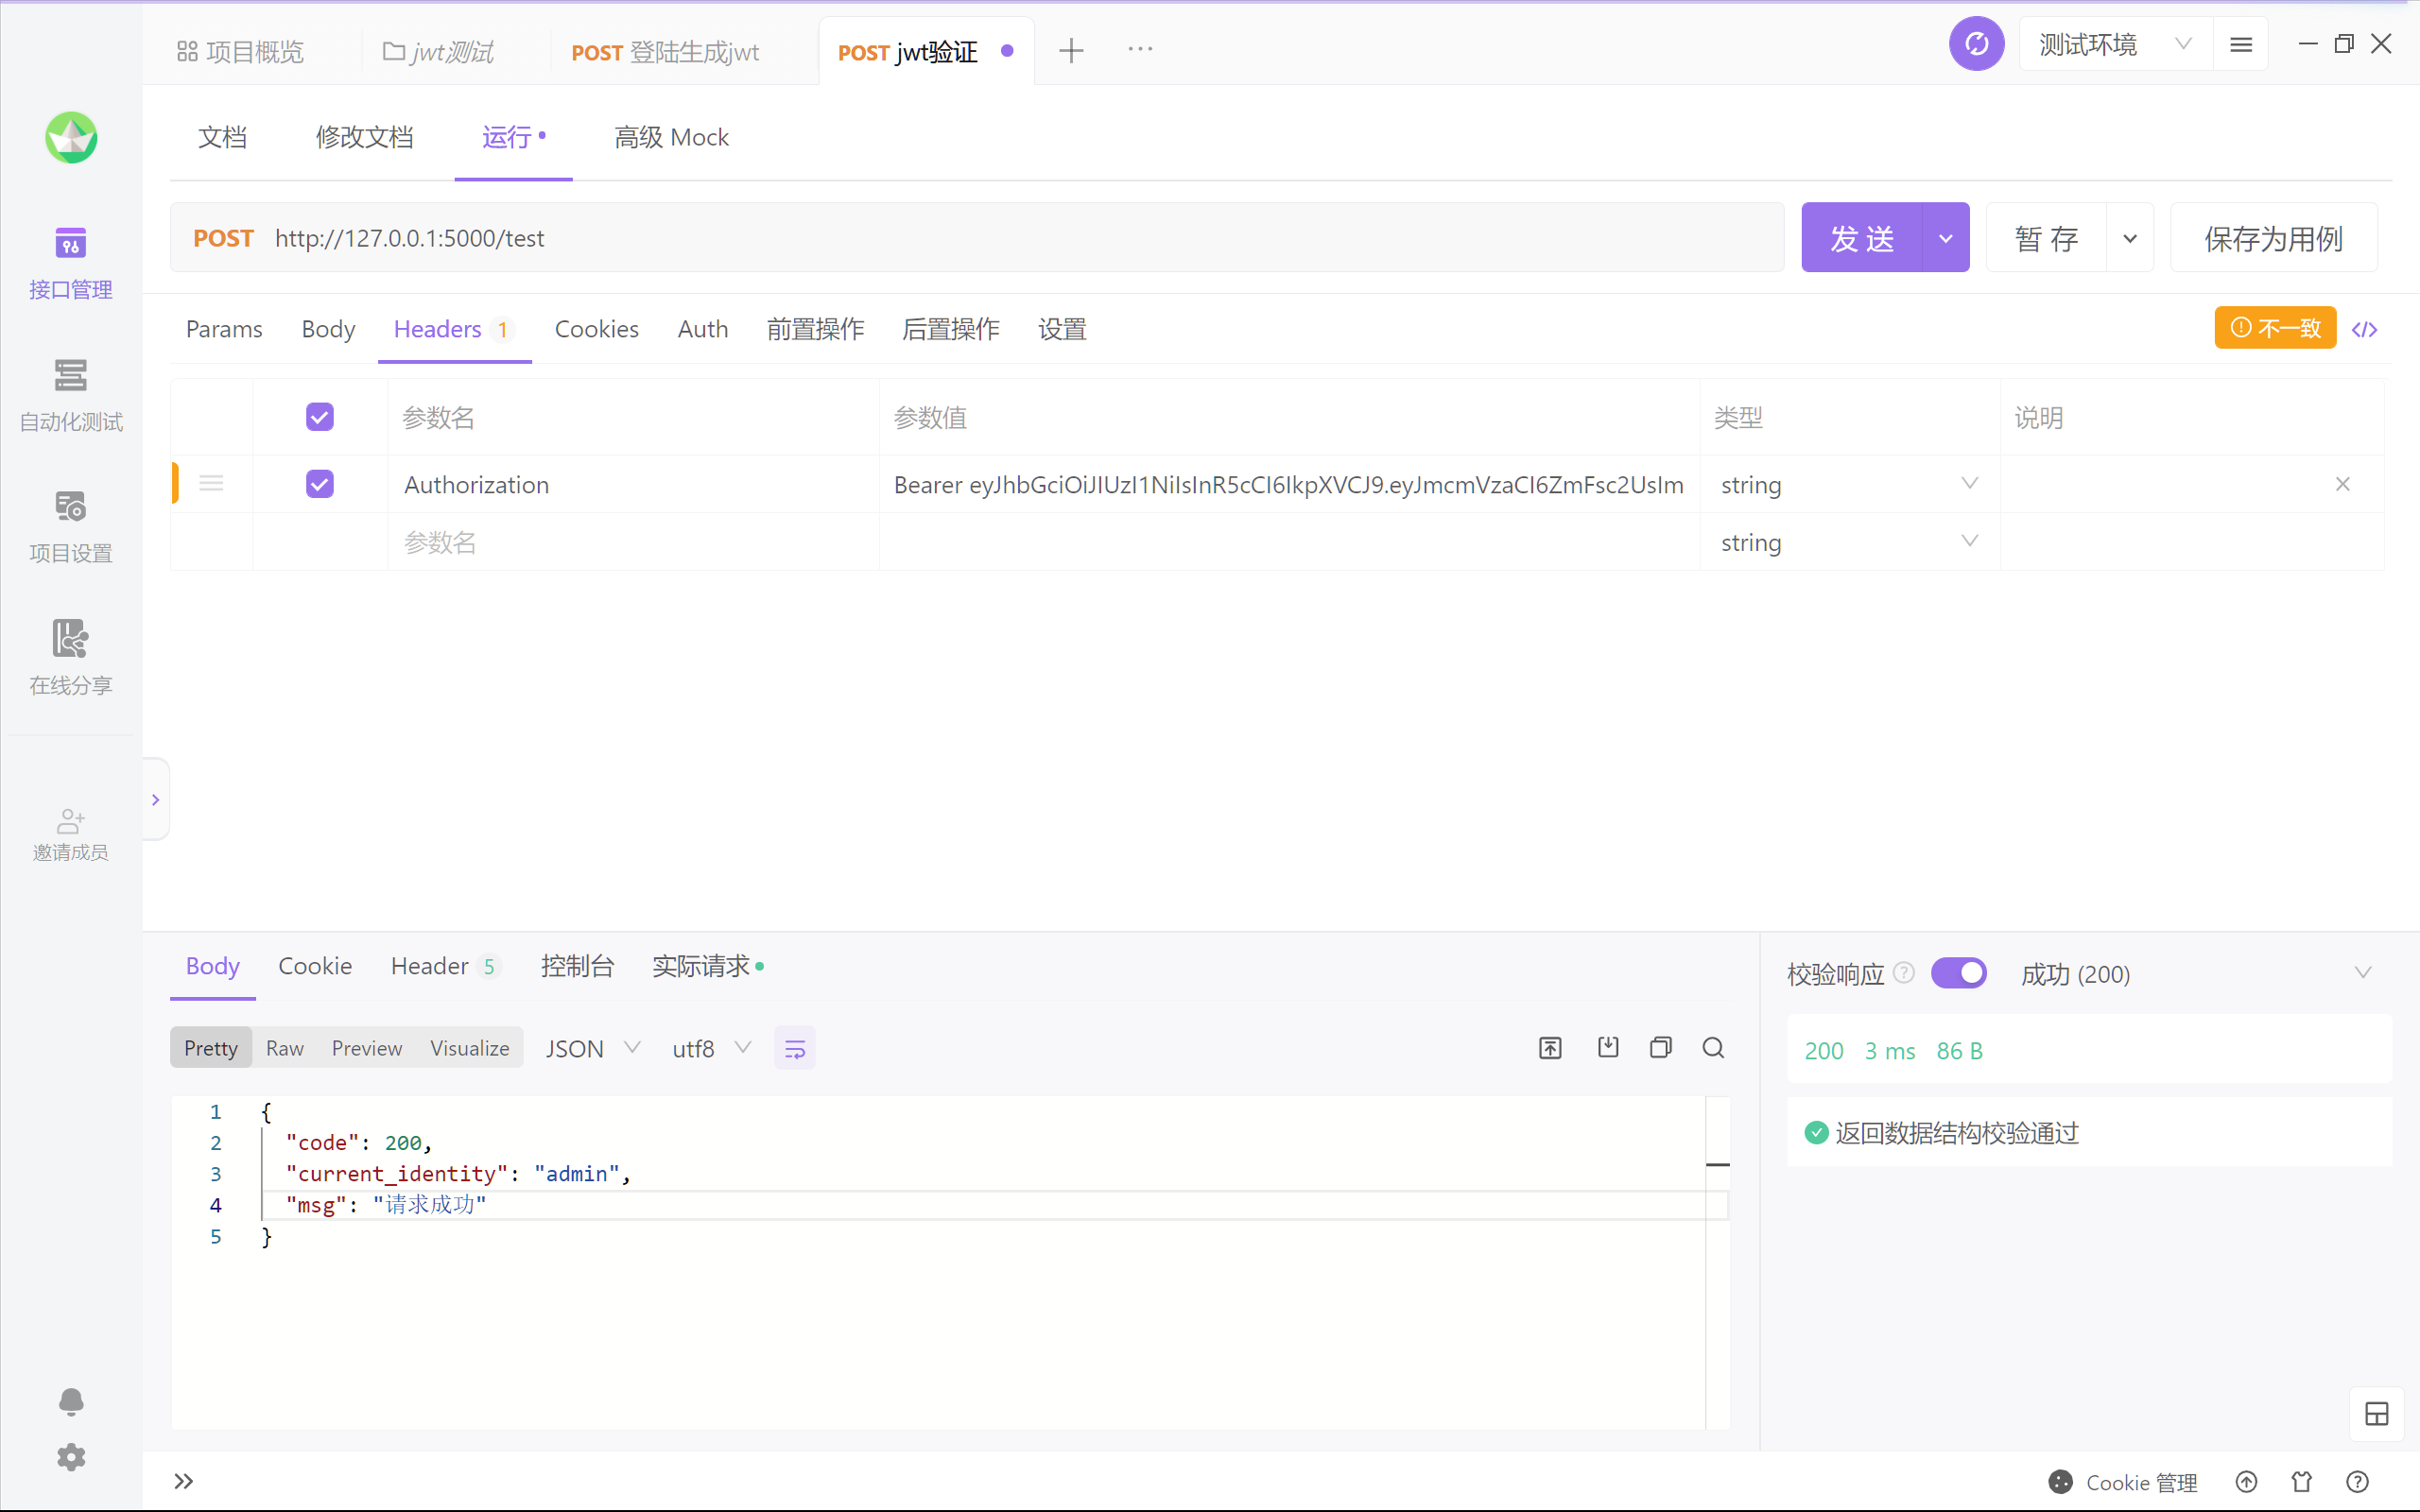
Task: Click the orange 不一致 button
Action: pyautogui.click(x=2274, y=328)
